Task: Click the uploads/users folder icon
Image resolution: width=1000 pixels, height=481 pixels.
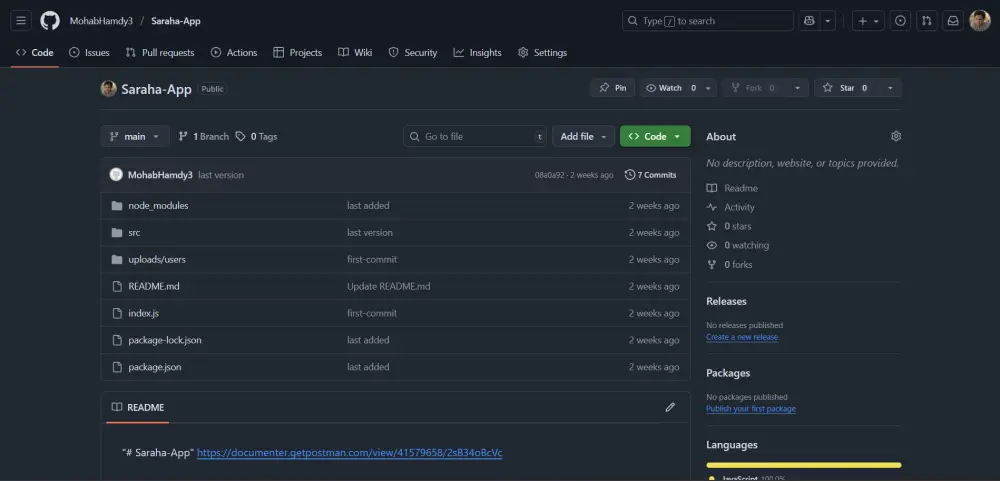Action: 117,259
